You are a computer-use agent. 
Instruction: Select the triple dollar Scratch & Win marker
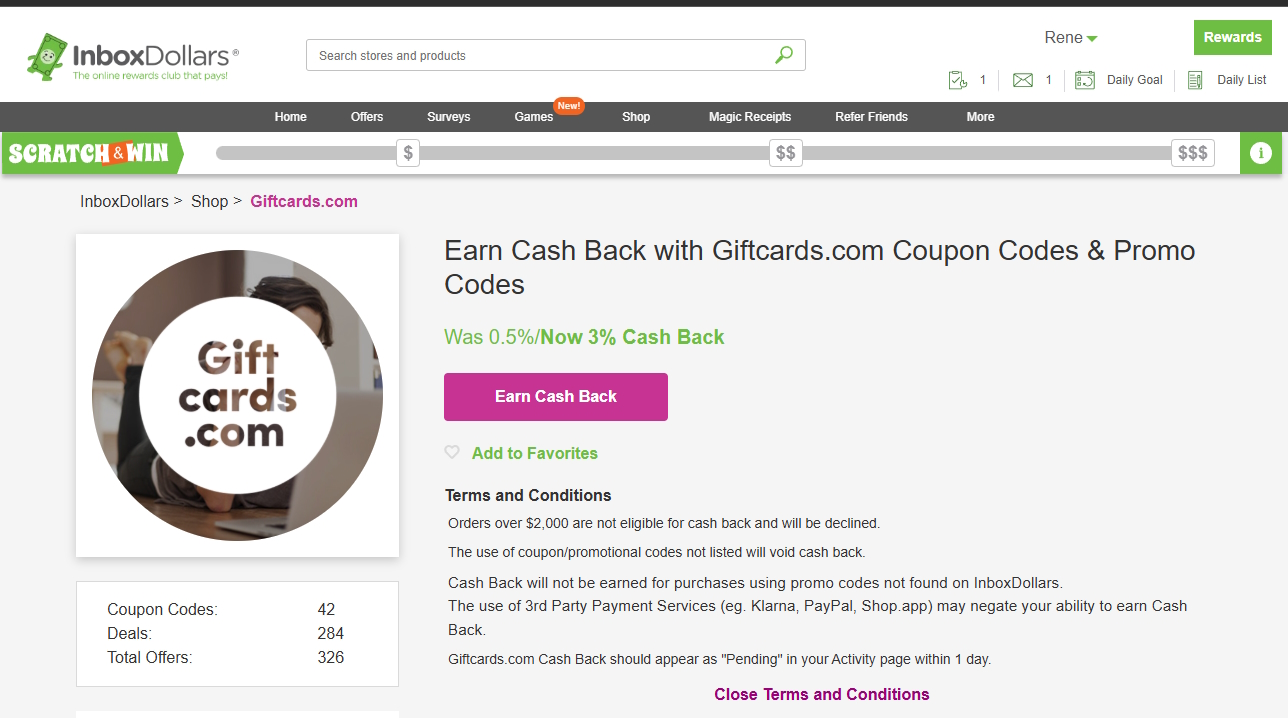coord(1192,153)
